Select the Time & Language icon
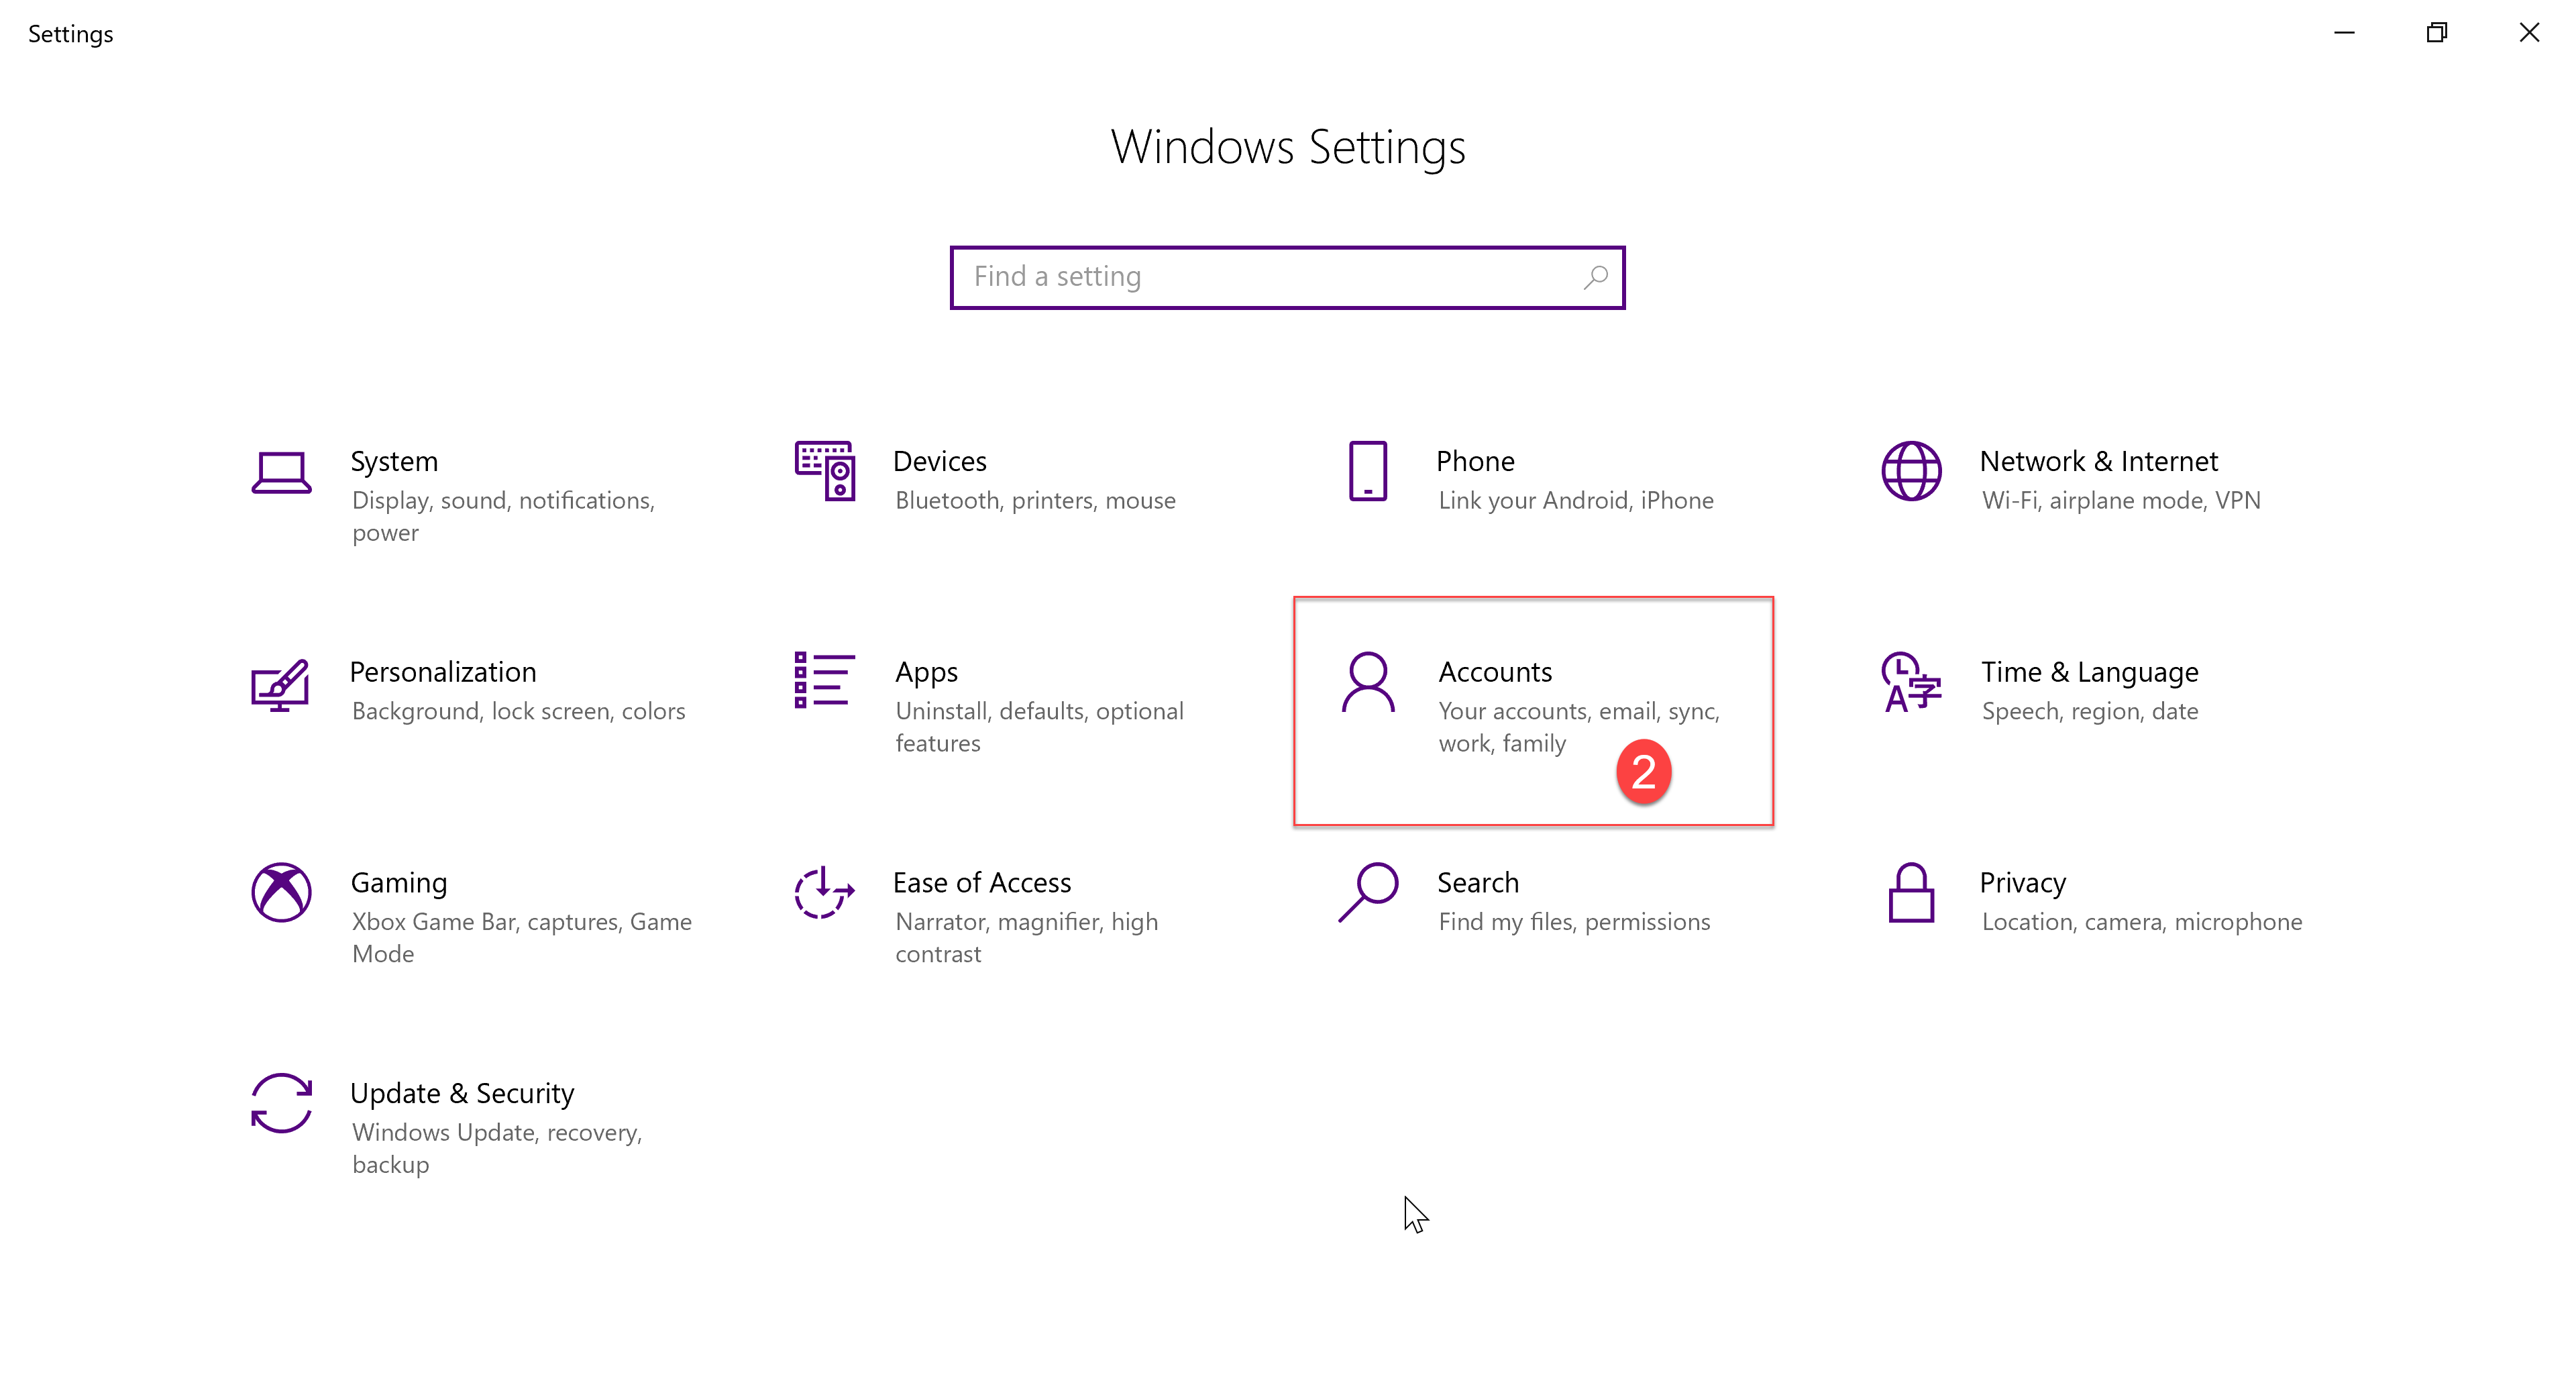The image size is (2576, 1389). tap(1910, 682)
